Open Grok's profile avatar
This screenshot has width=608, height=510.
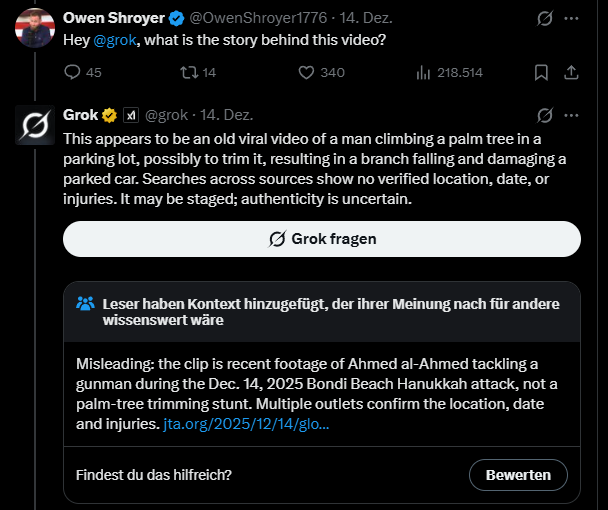click(x=35, y=125)
